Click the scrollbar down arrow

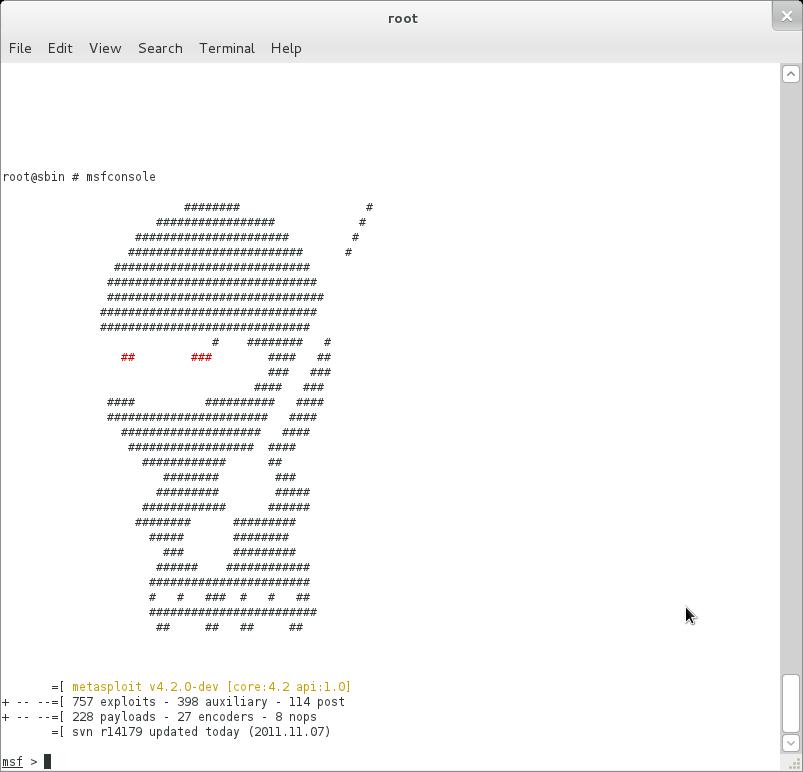click(790, 743)
